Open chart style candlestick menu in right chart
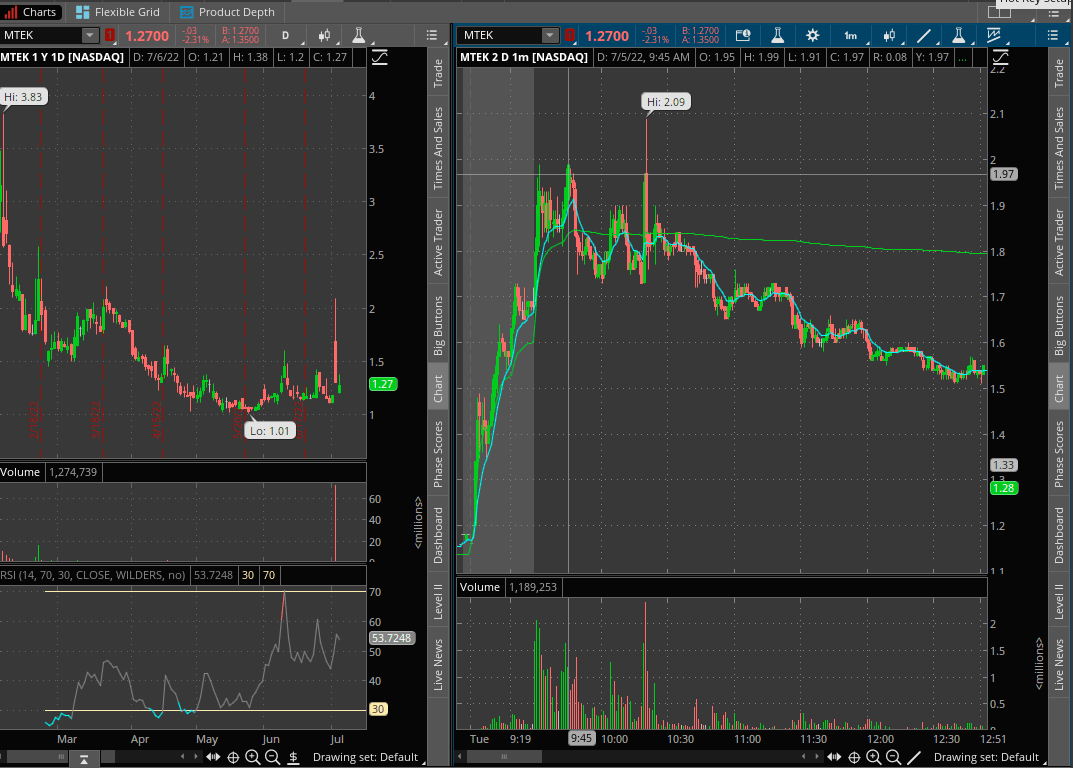Viewport: 1073px width, 768px height. (889, 36)
